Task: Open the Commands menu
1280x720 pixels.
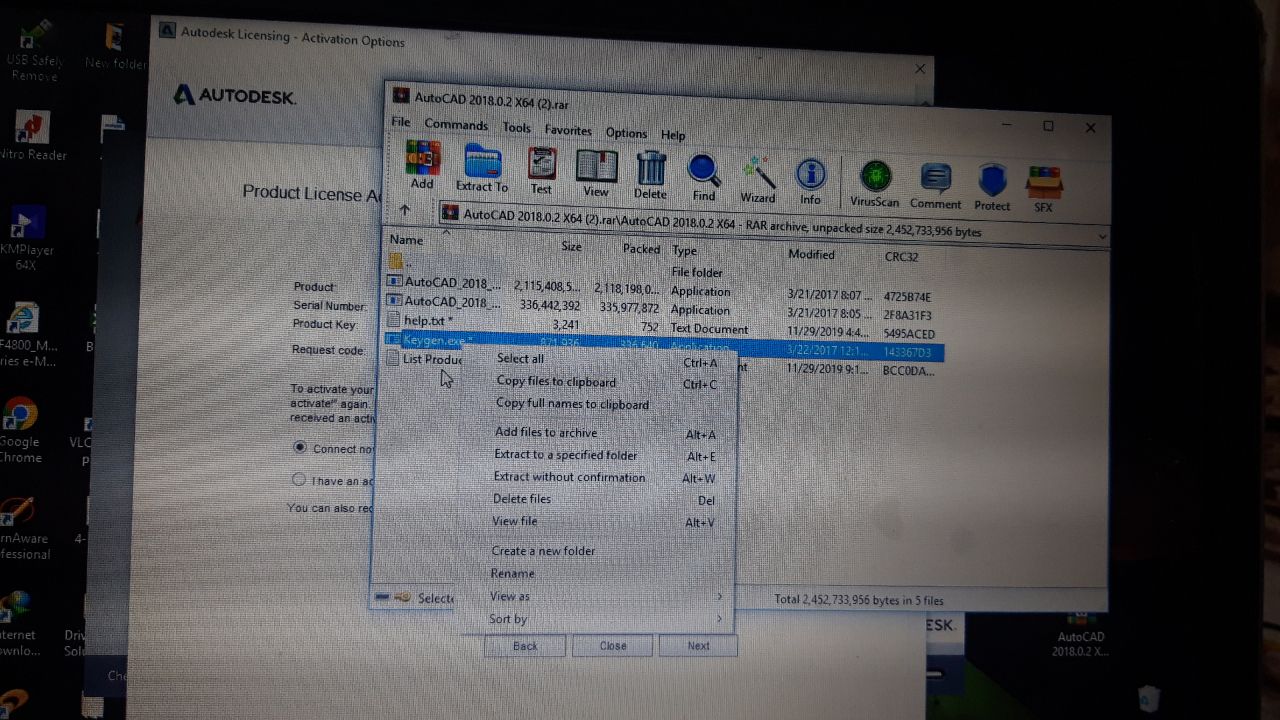Action: point(456,125)
